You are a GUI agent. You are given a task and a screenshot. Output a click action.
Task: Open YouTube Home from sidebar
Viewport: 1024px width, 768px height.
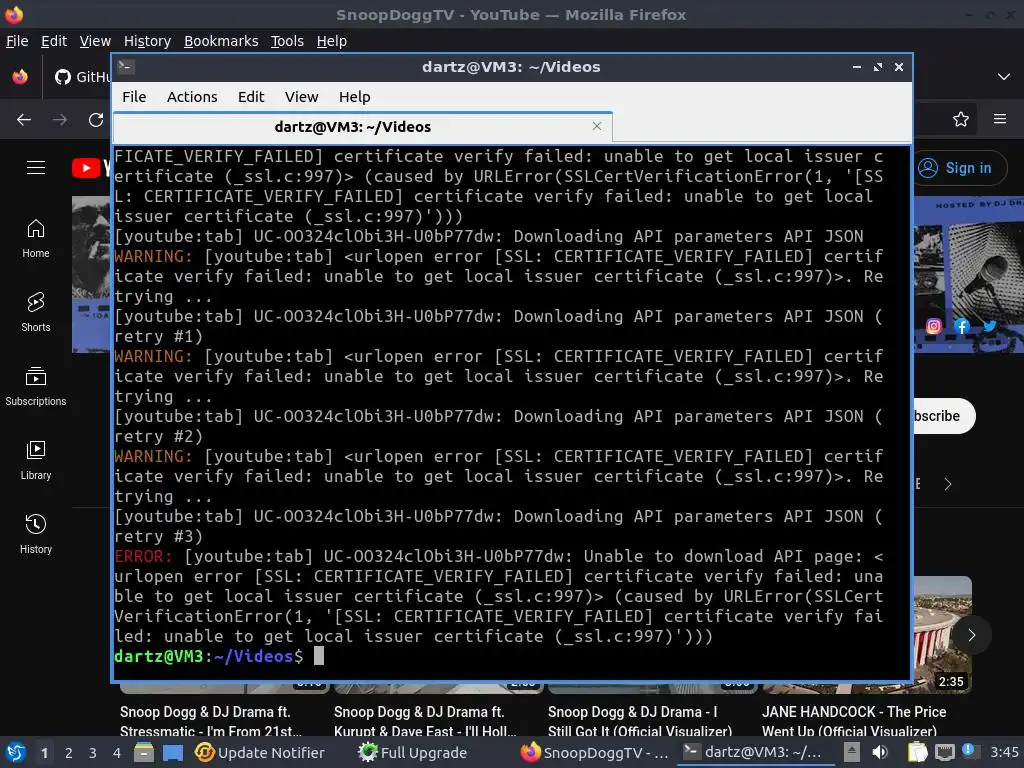36,239
